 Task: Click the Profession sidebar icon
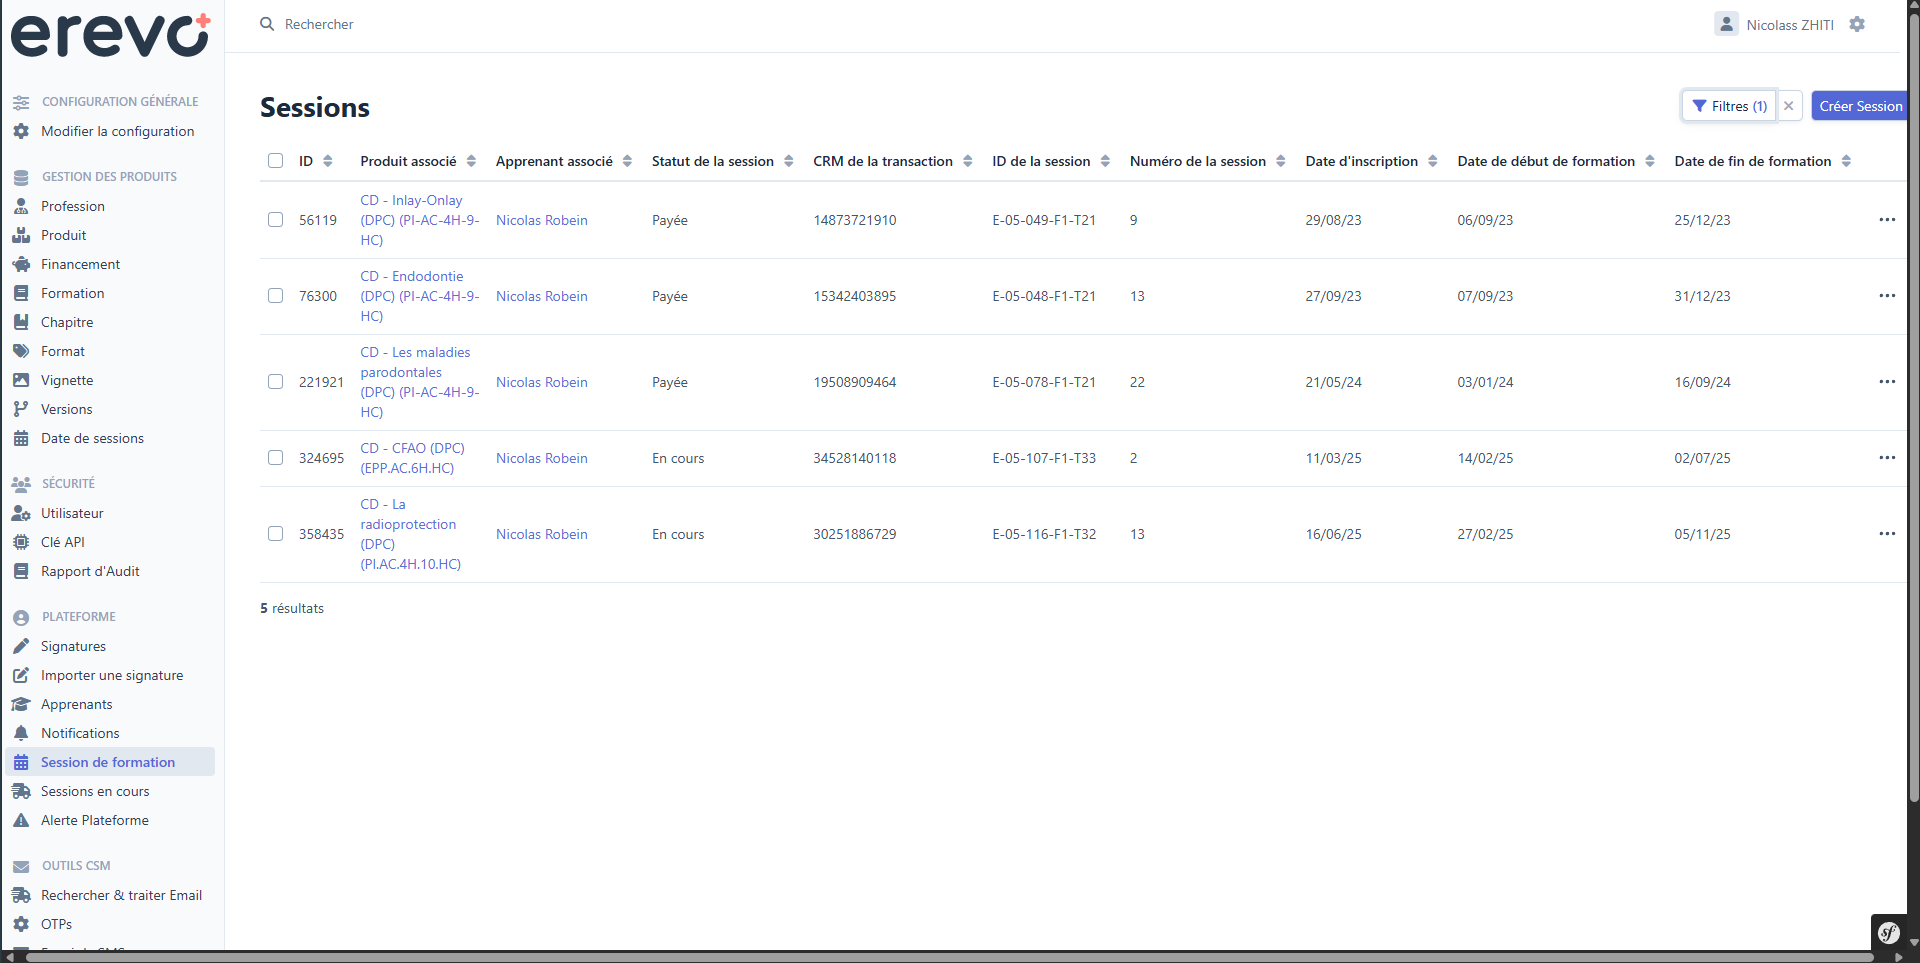pyautogui.click(x=21, y=206)
